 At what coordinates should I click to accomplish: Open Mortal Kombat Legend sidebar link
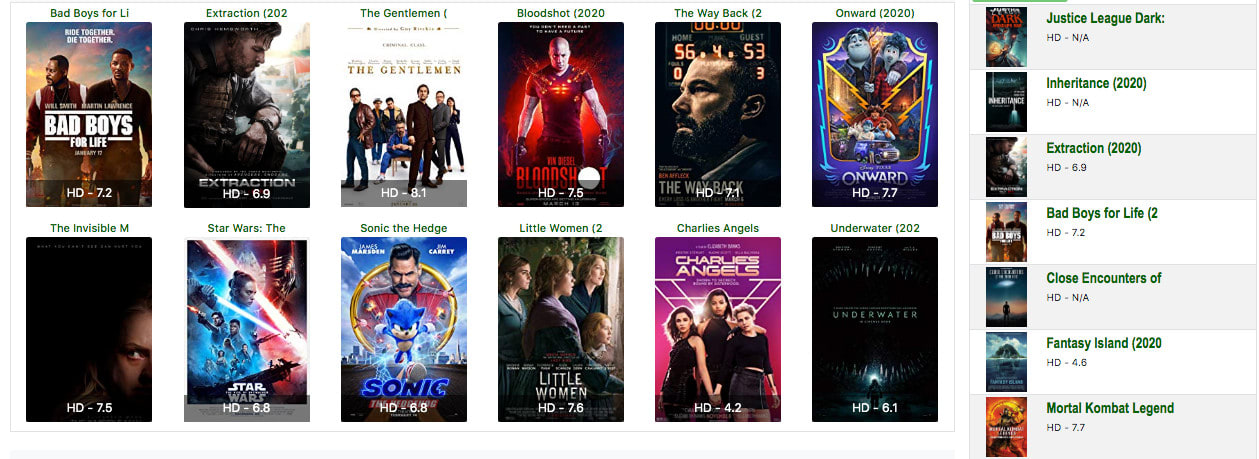click(x=1110, y=408)
